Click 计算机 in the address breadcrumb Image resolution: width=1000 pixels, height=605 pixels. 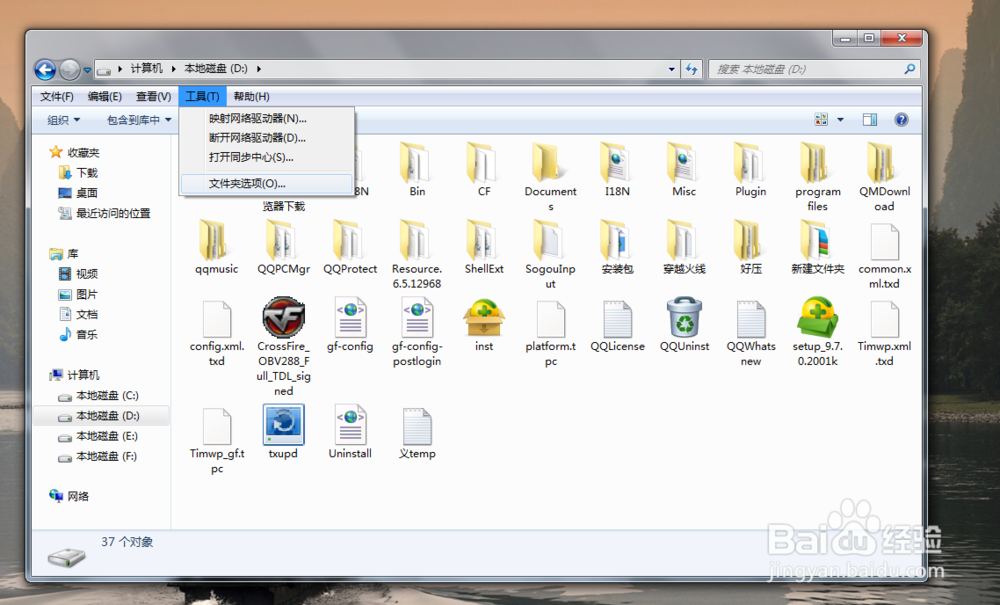coord(147,68)
